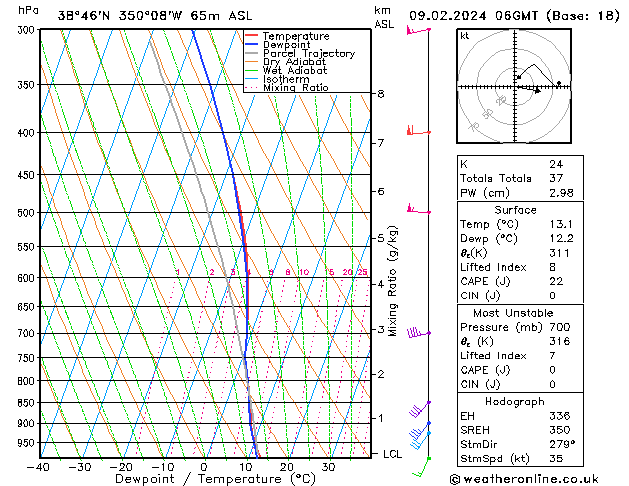
Task: Click the Mixing Ratio (g/kg) vertical axis title
Action: click(392, 281)
